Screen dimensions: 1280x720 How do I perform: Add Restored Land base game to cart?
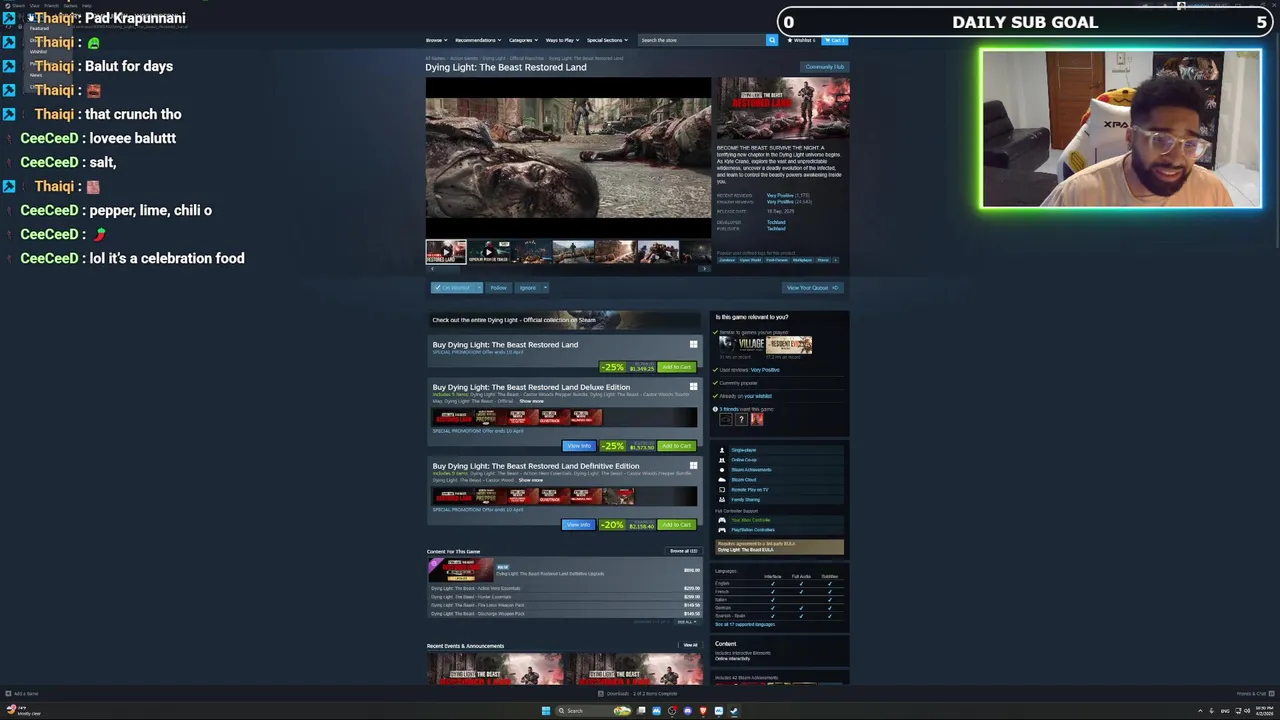[677, 367]
